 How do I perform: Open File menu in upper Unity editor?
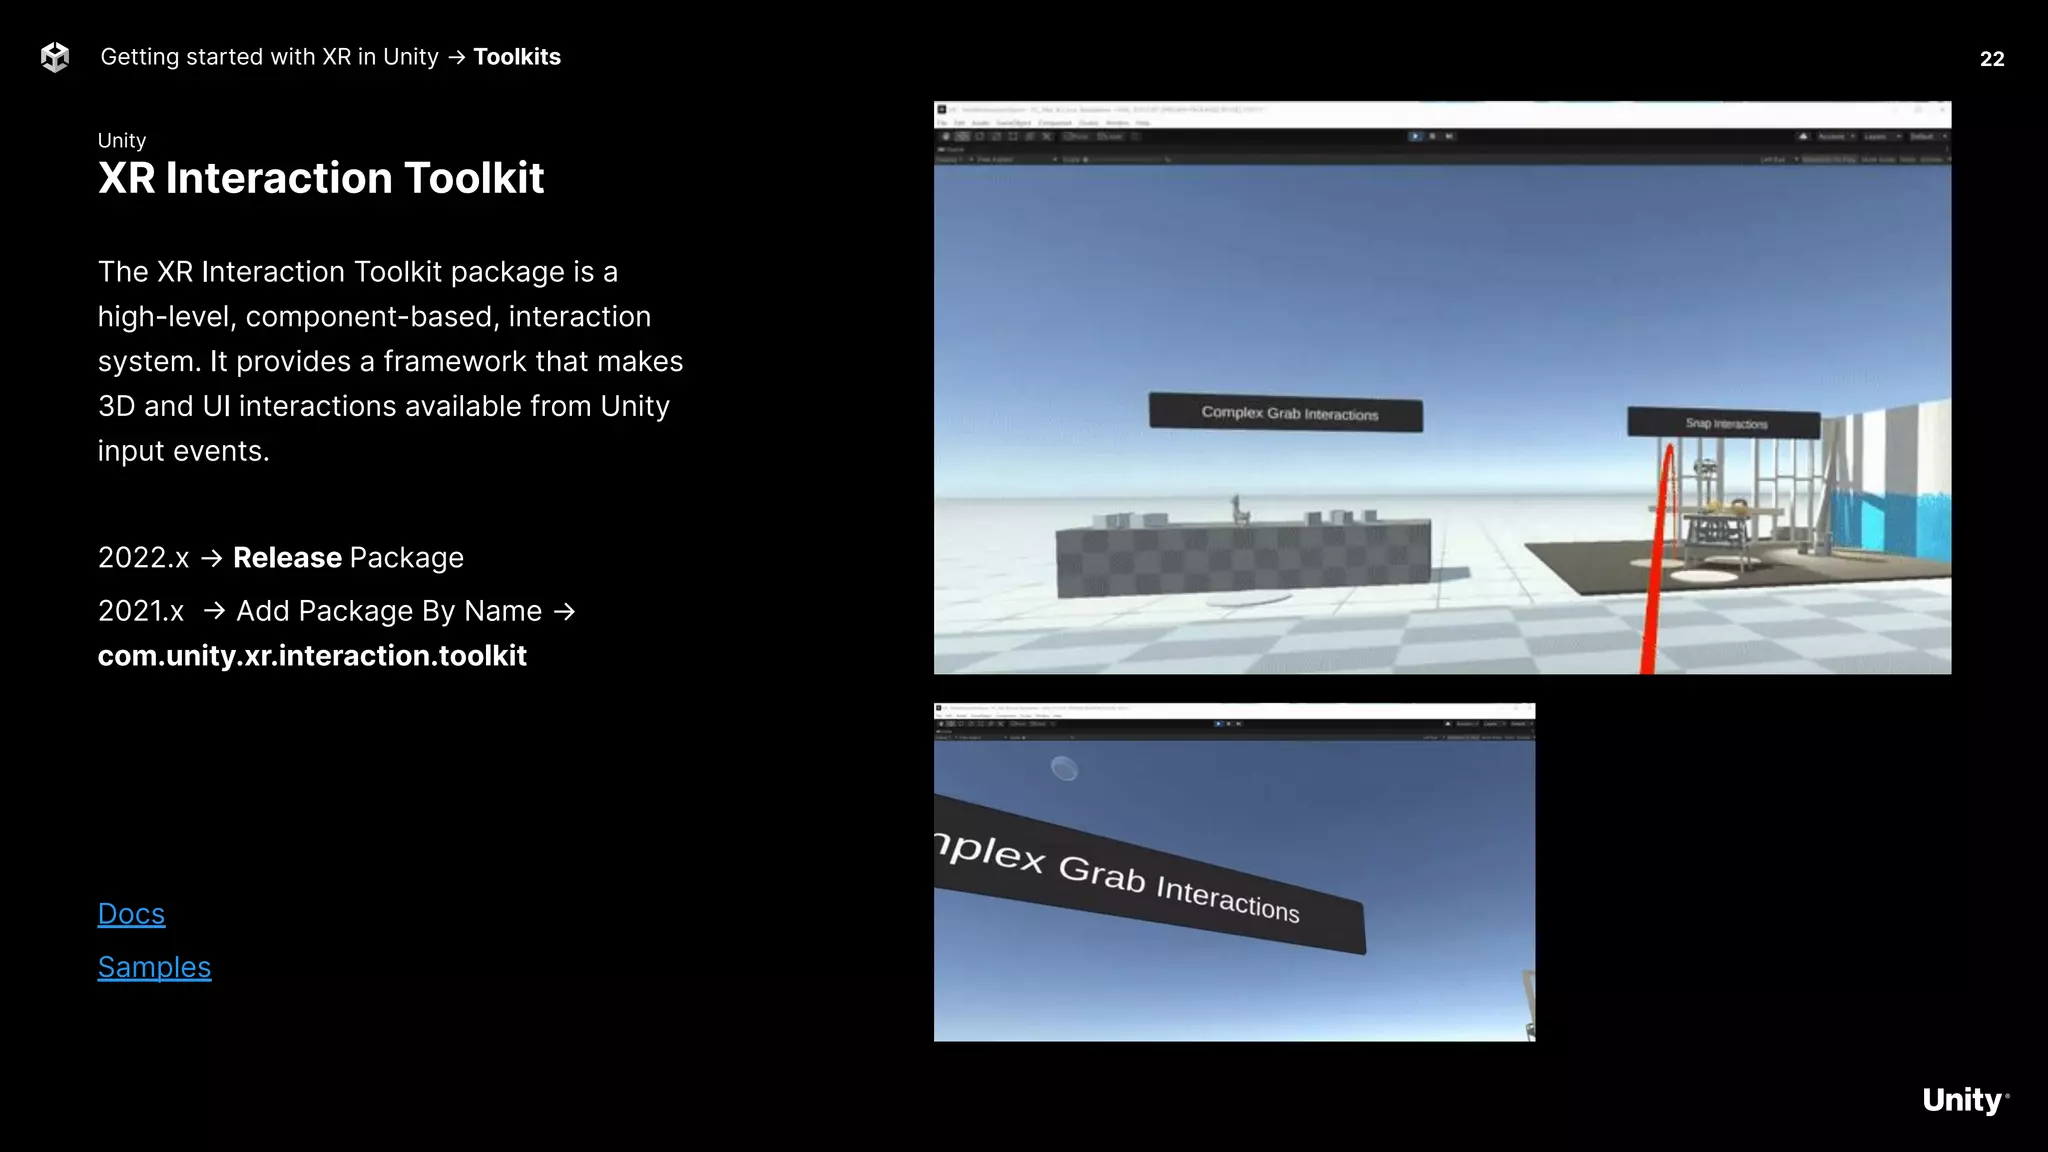942,123
